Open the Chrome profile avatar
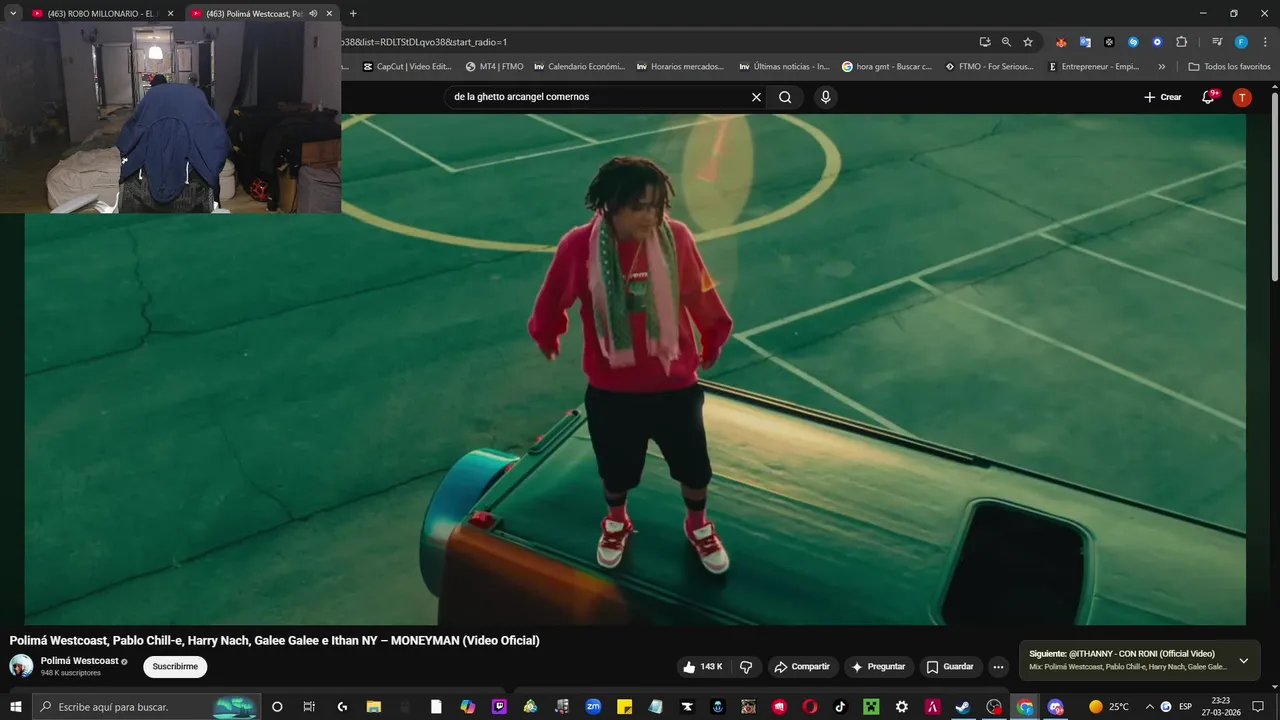1280x720 pixels. [1241, 42]
